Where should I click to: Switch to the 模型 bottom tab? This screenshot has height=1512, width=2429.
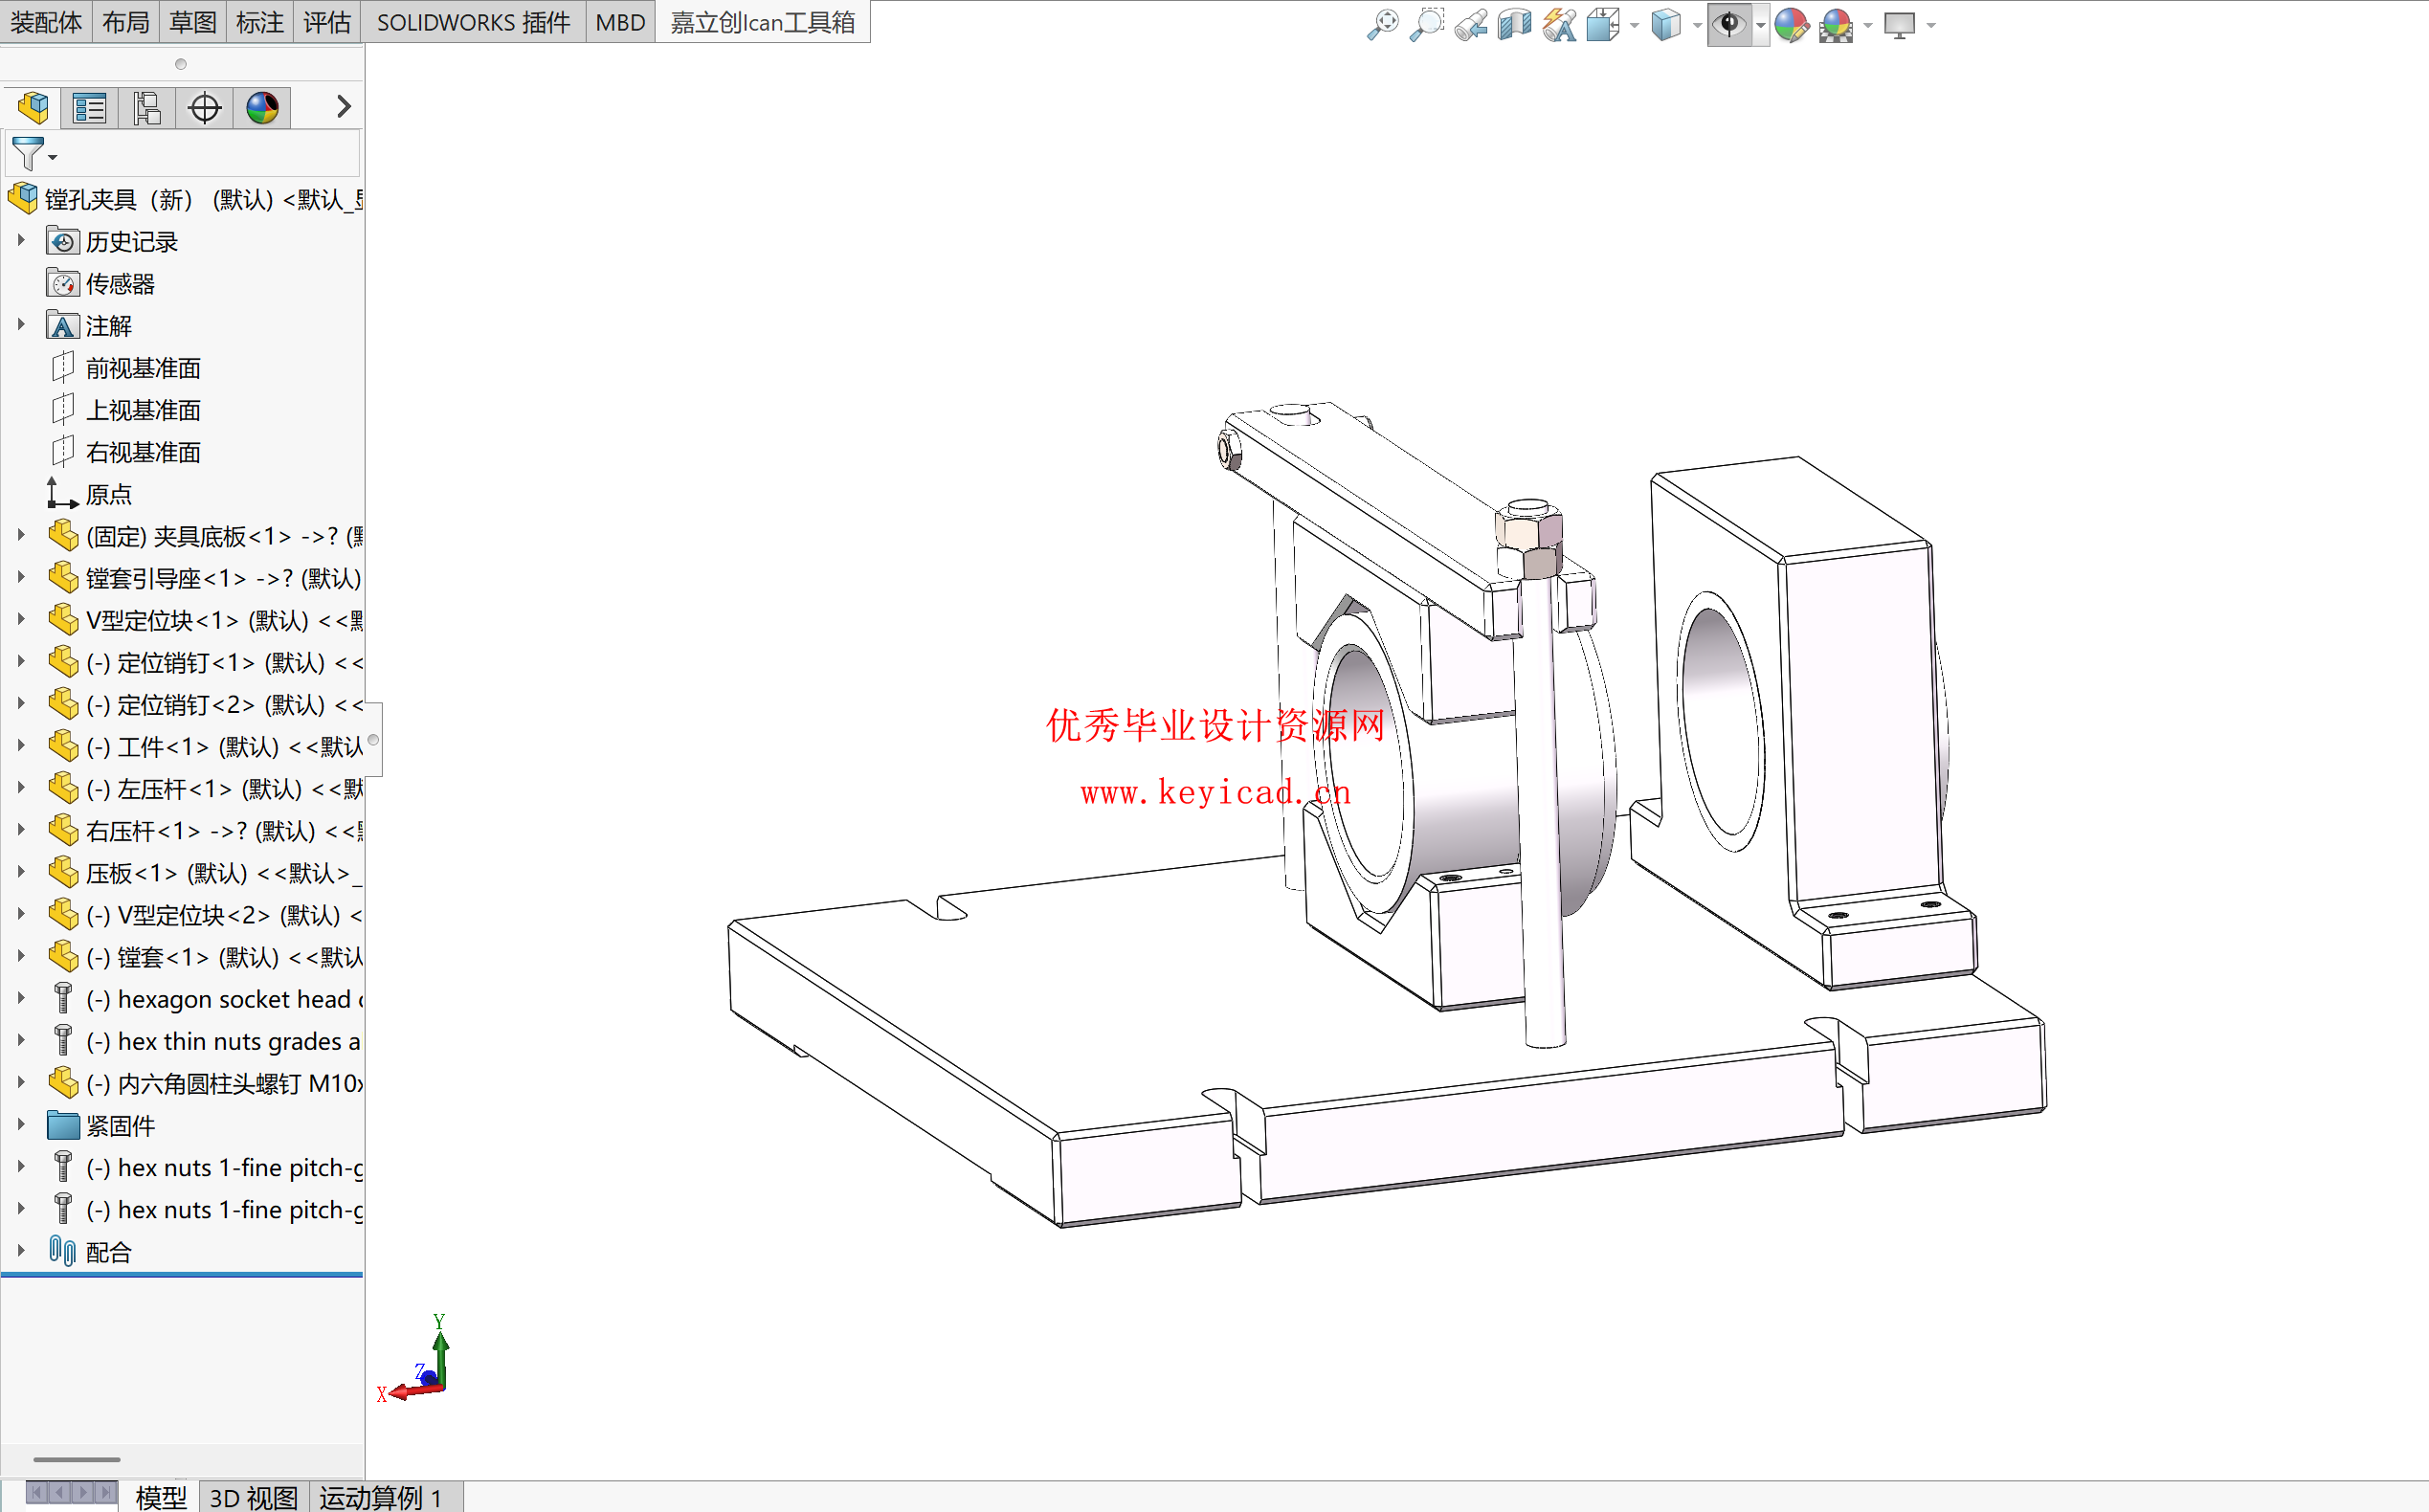point(160,1497)
